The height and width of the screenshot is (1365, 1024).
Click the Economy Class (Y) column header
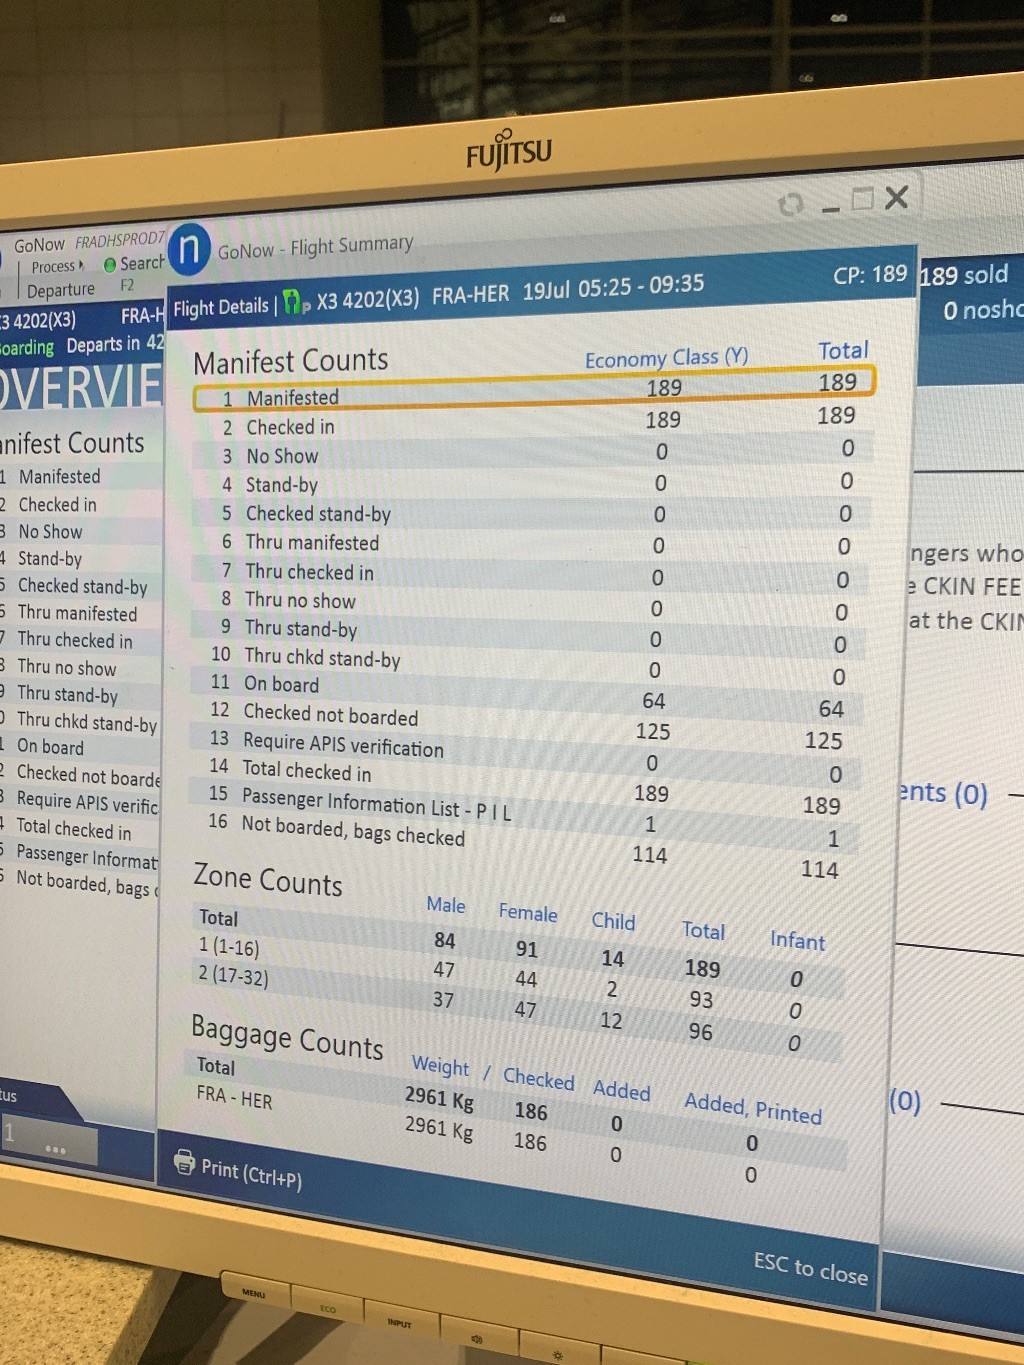[666, 357]
